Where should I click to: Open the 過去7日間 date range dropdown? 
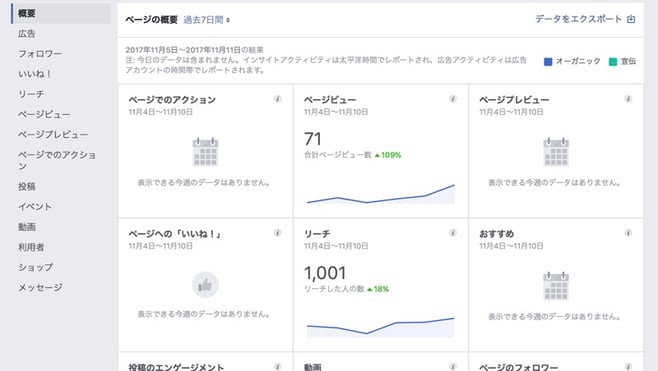click(206, 20)
